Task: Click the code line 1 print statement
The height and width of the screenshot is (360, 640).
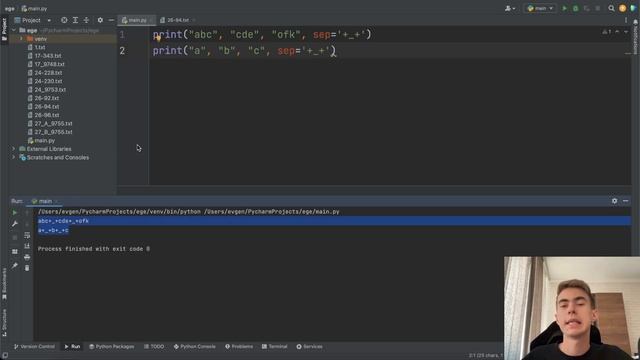Action: [x=262, y=35]
